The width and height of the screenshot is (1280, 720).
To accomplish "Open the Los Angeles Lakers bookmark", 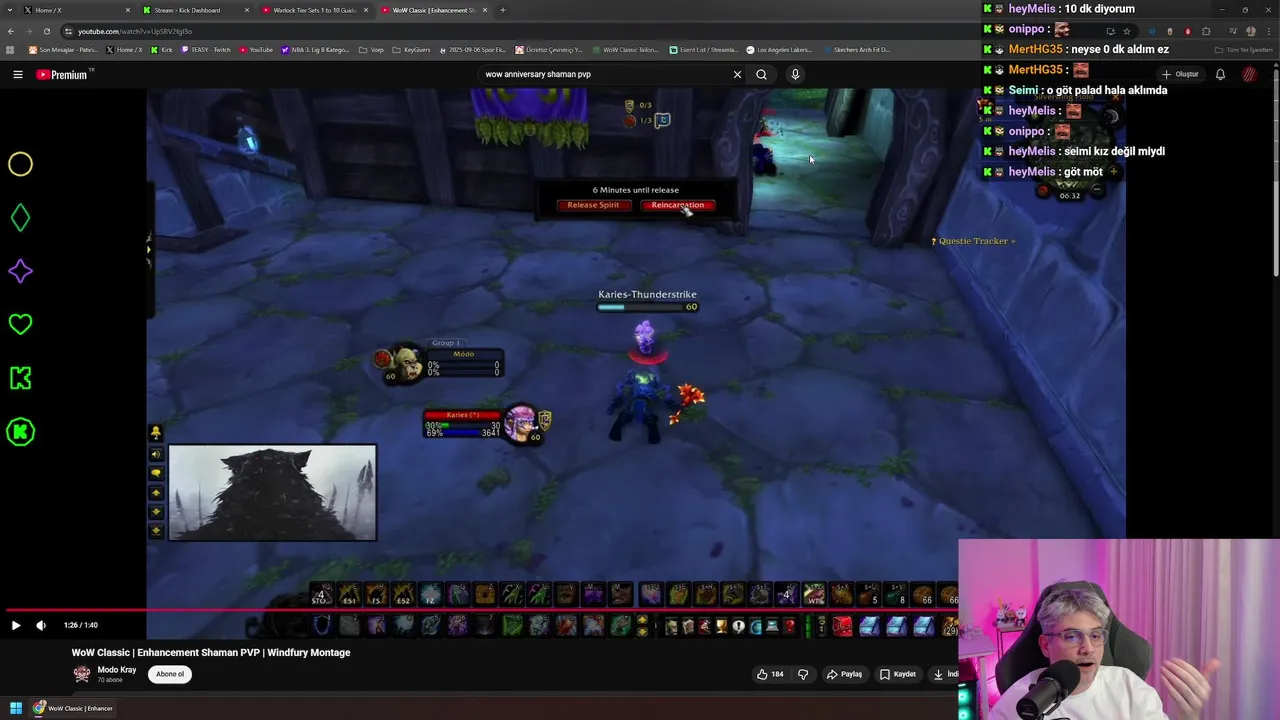I will 779,49.
